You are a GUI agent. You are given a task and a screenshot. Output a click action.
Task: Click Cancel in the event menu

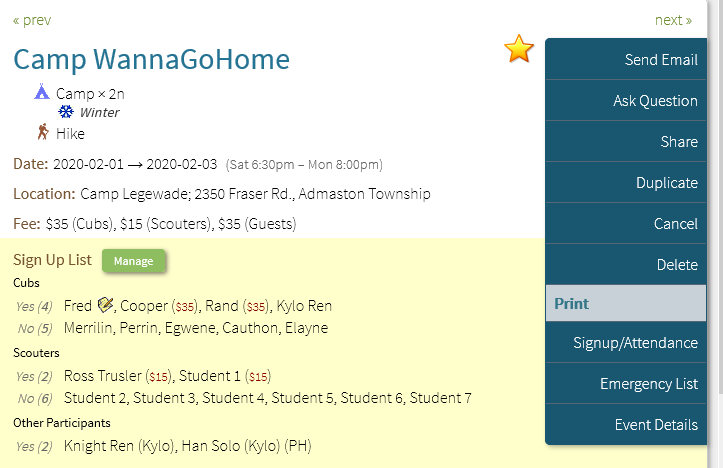626,224
